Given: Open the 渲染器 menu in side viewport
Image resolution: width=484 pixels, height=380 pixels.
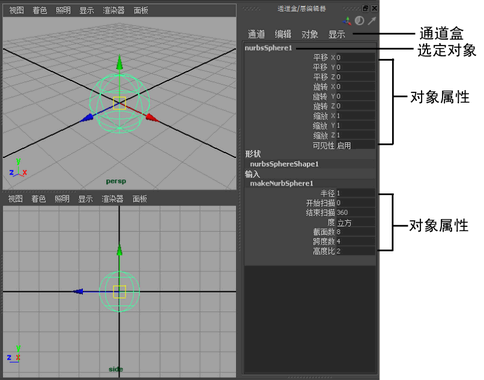Looking at the screenshot, I should click(112, 199).
